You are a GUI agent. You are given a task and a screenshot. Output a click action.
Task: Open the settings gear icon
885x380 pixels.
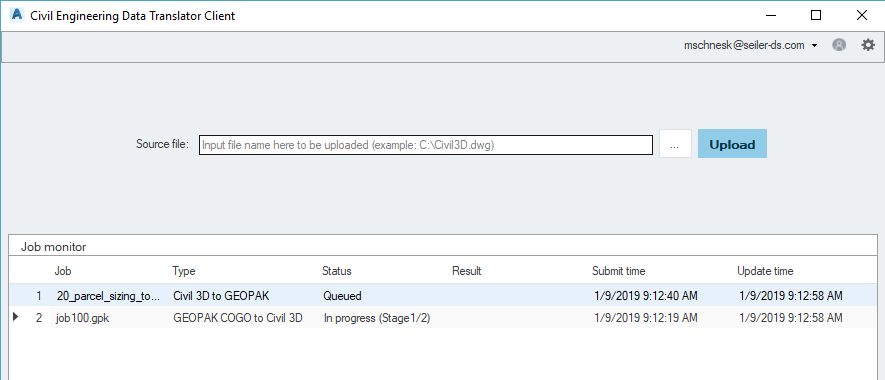[868, 45]
